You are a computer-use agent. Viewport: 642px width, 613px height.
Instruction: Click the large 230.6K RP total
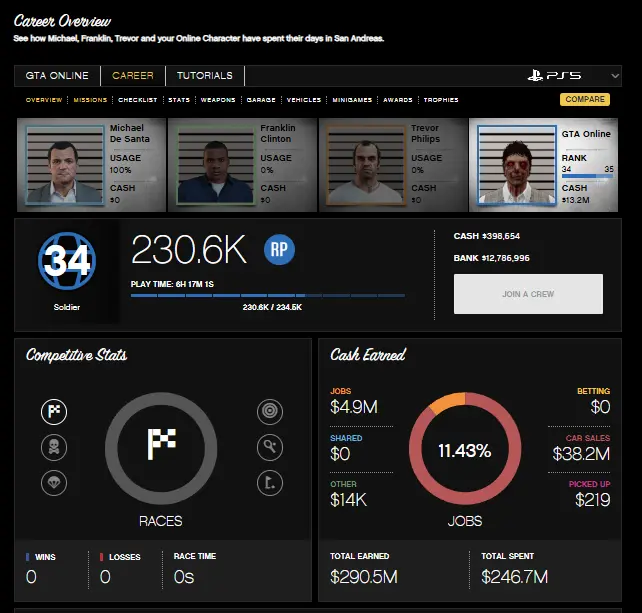(189, 249)
